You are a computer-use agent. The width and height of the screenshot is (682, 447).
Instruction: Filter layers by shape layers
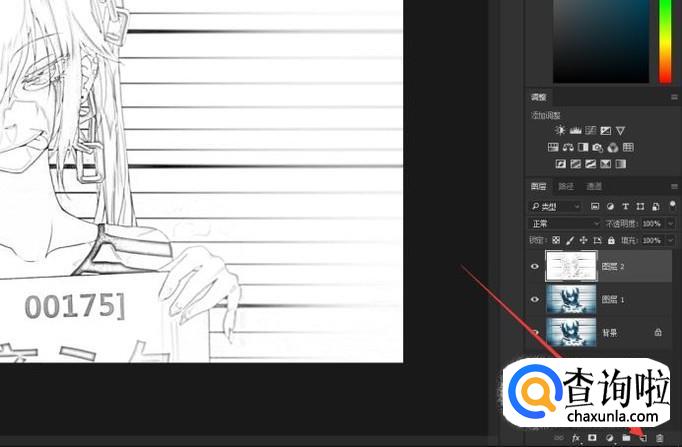(x=640, y=207)
